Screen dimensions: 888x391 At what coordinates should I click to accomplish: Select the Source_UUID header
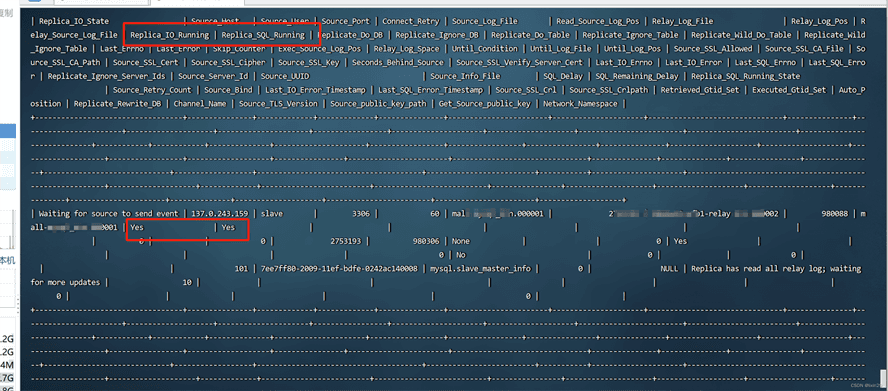click(285, 76)
